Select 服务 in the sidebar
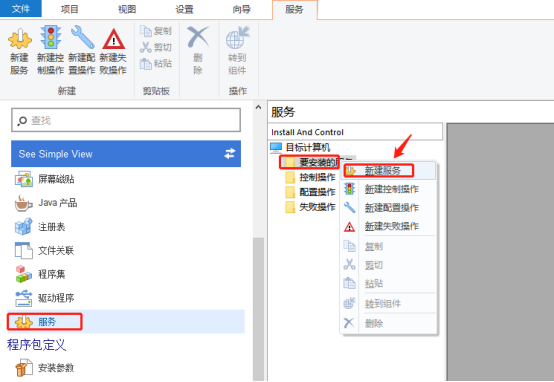Screen dimensions: 554x382 pyautogui.click(x=126, y=322)
